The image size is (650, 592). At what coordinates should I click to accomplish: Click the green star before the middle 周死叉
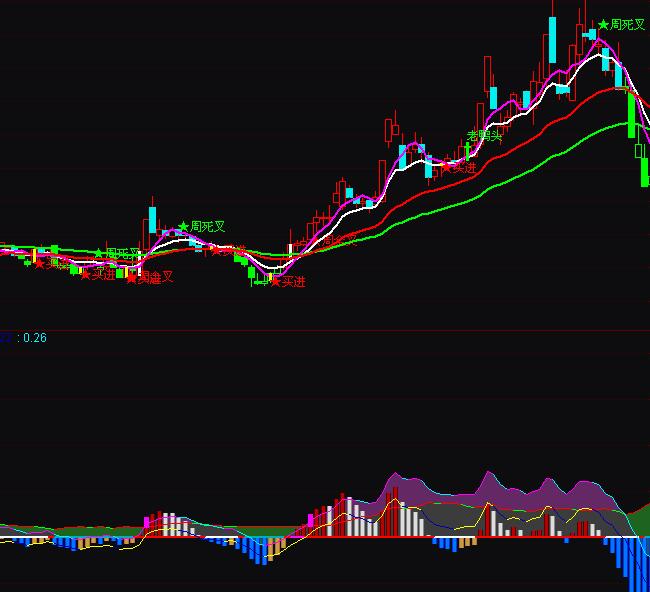tap(183, 227)
